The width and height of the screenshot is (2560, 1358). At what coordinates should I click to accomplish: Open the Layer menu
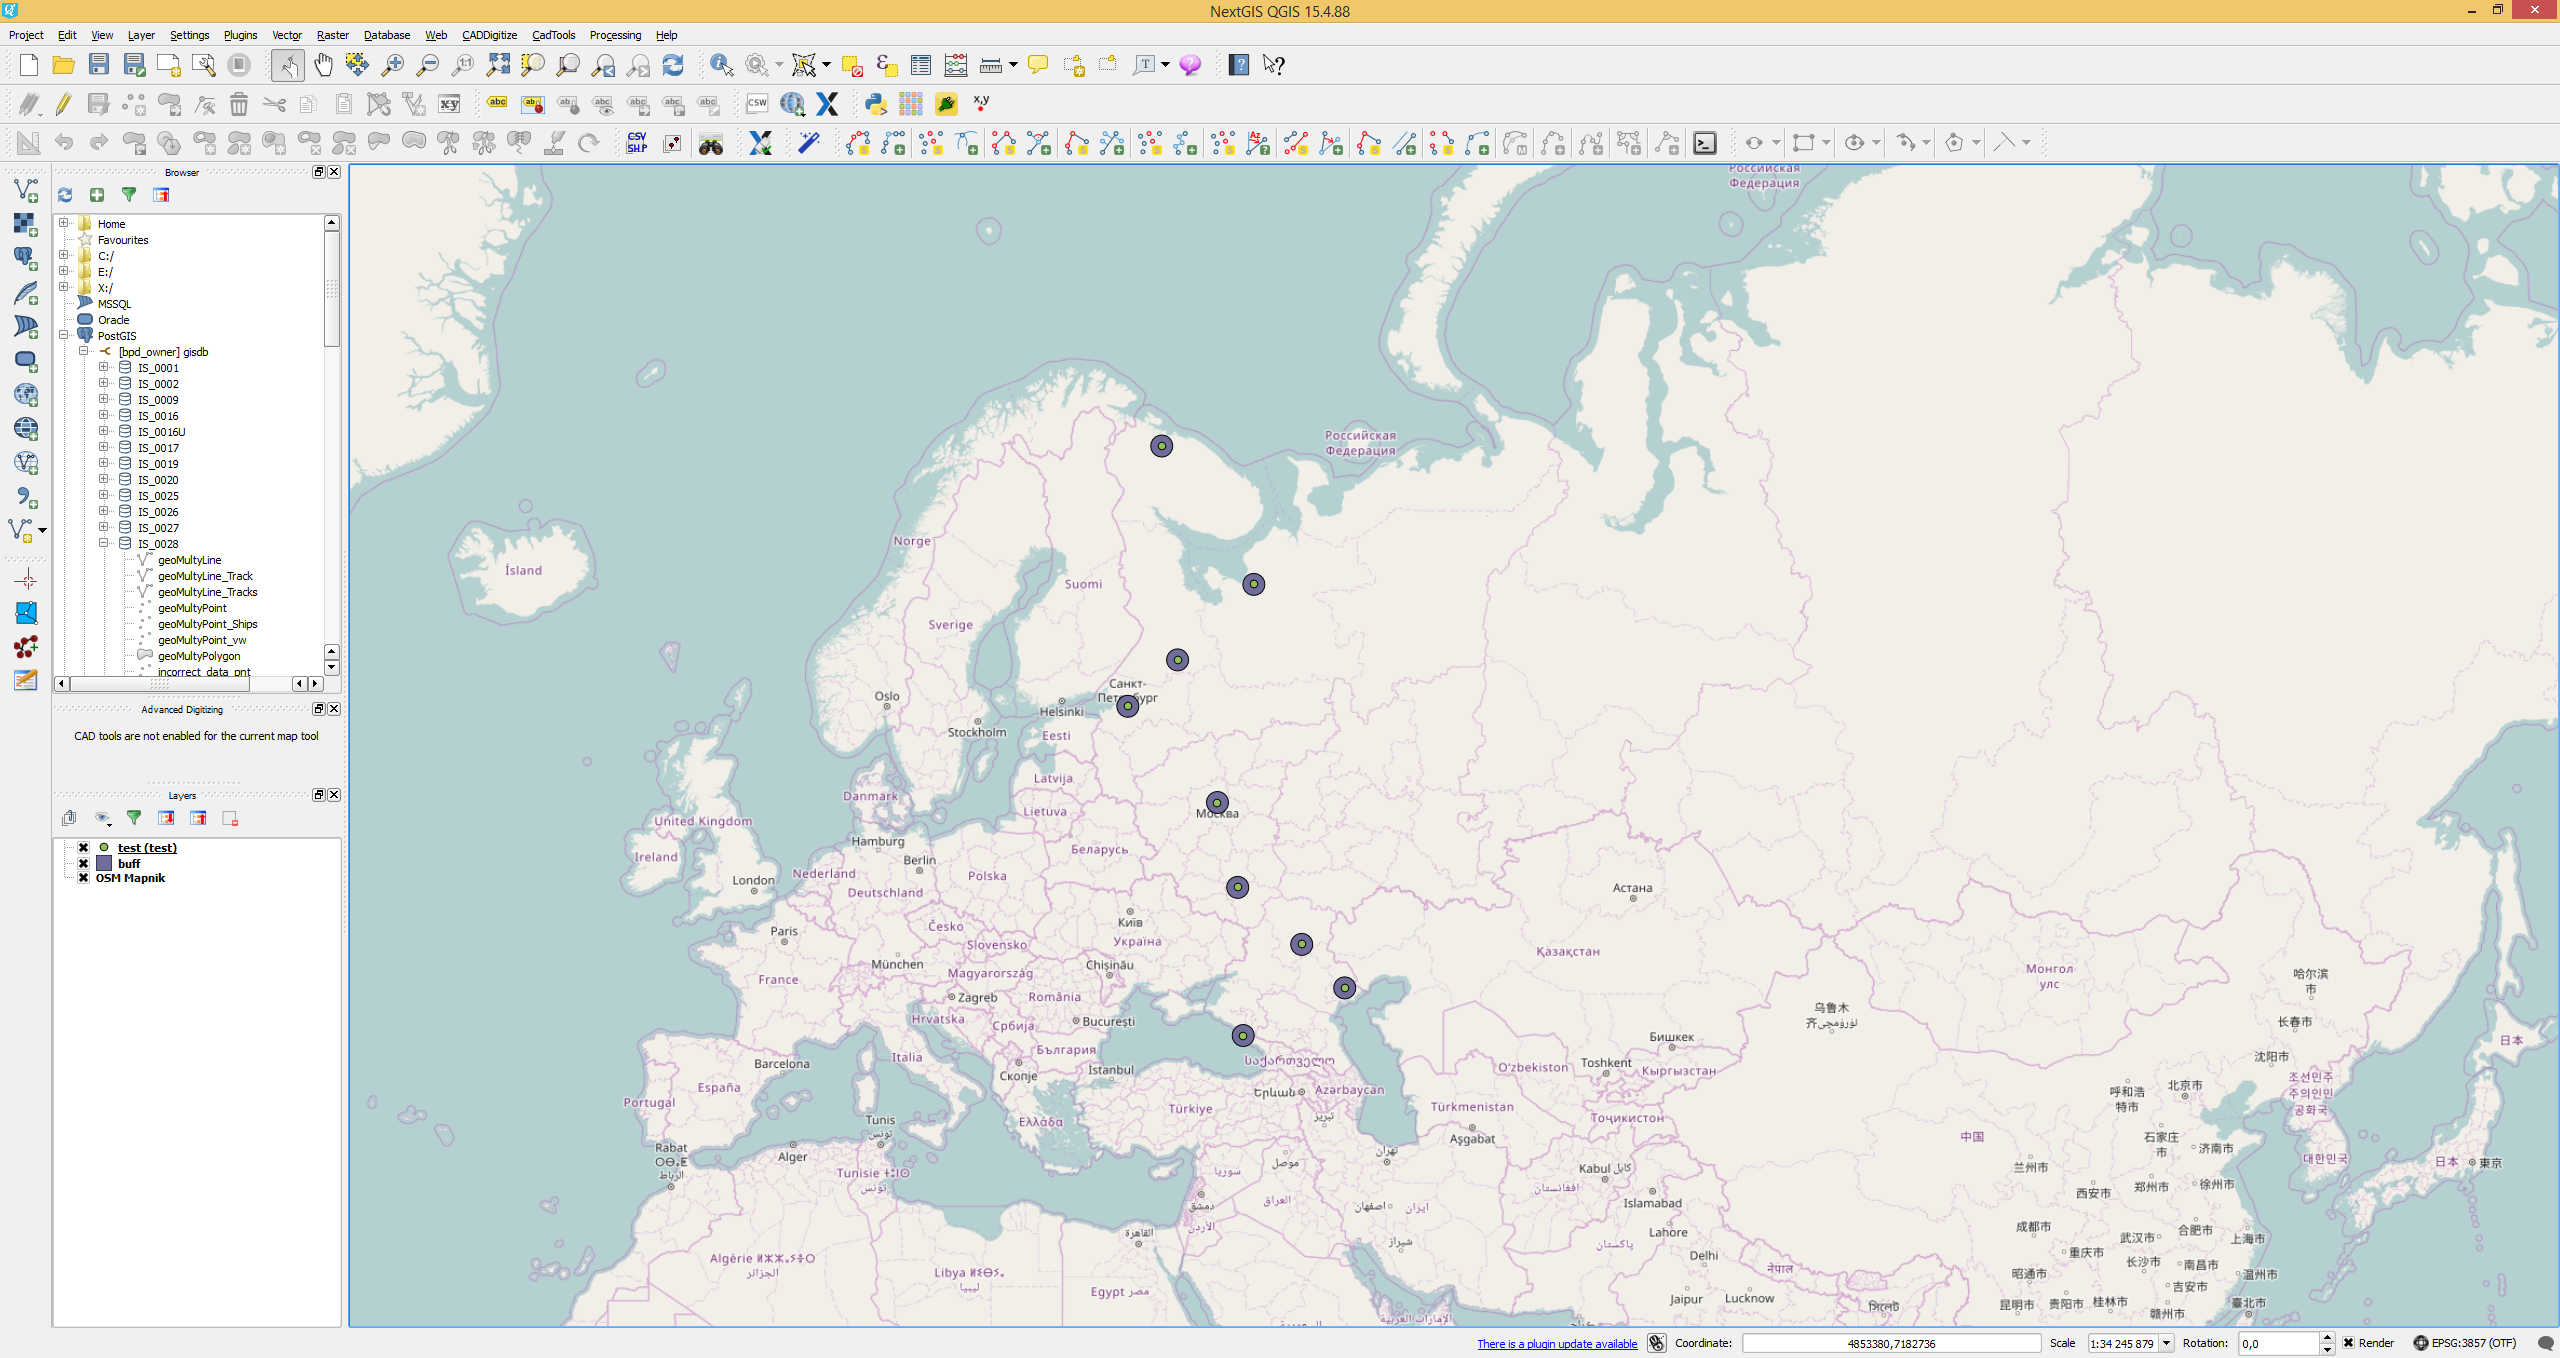coord(141,35)
